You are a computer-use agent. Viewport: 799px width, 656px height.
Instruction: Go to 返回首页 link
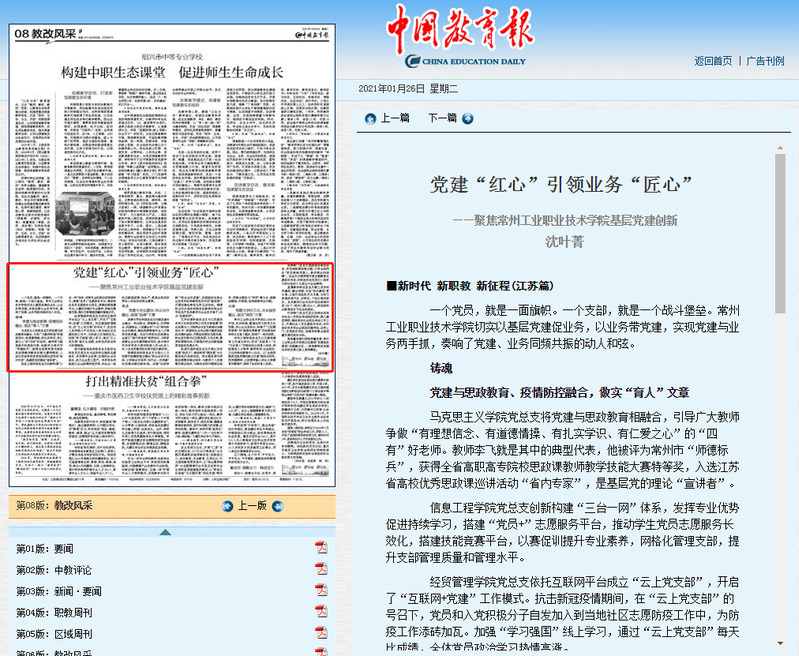pos(713,61)
